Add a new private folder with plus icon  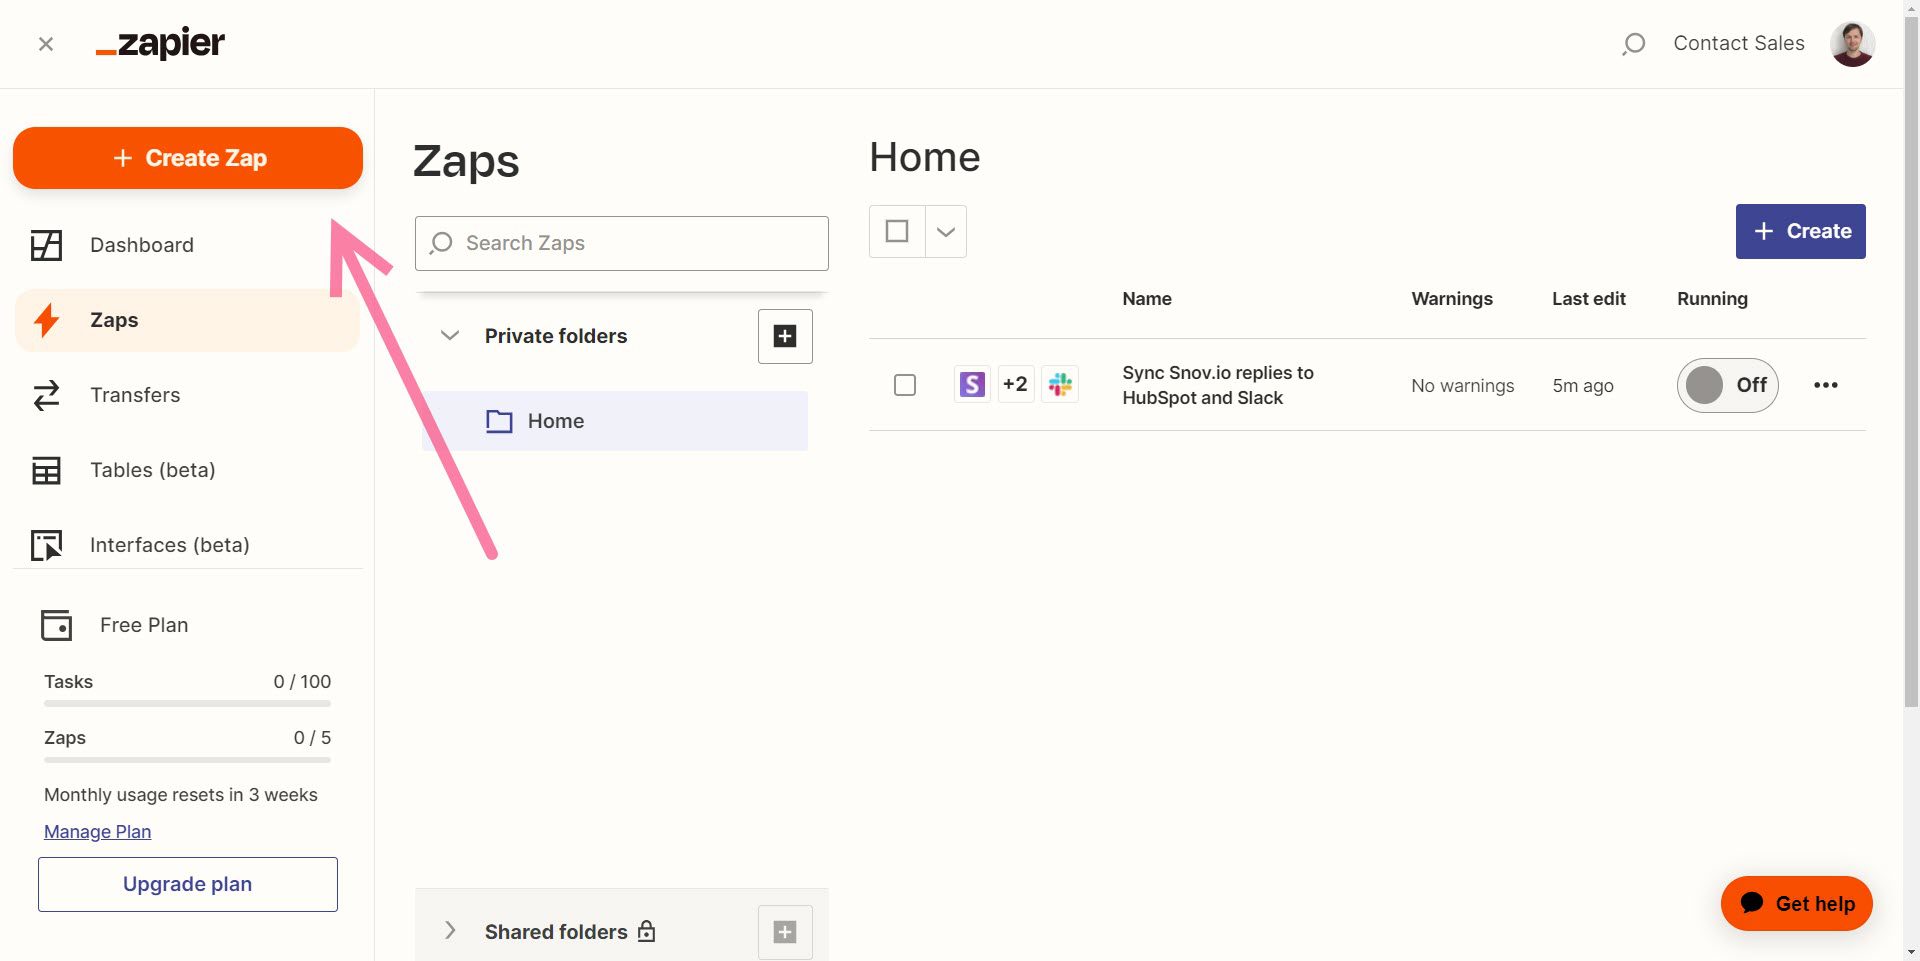click(785, 336)
